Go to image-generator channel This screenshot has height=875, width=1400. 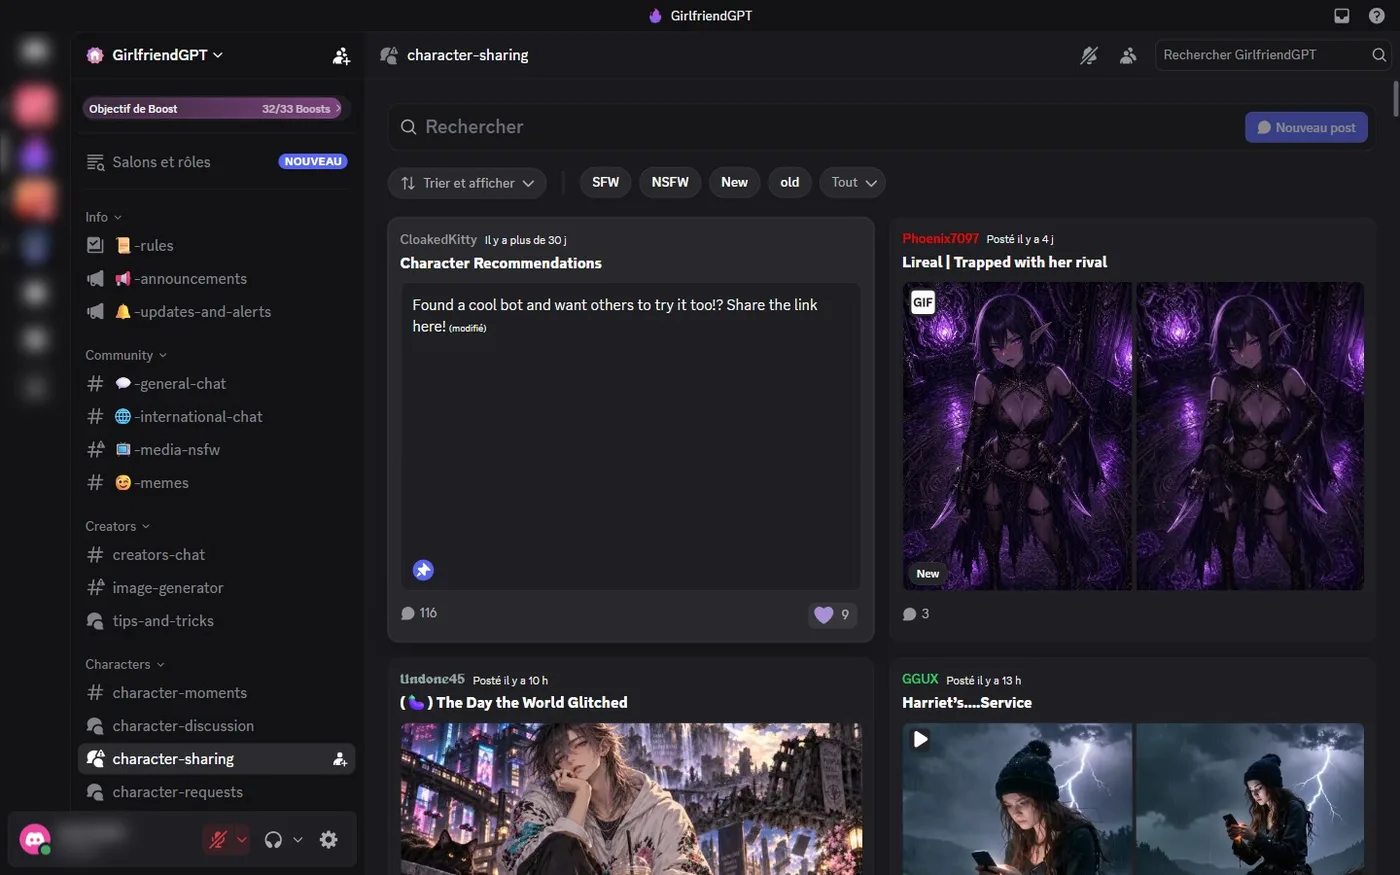pyautogui.click(x=216, y=588)
